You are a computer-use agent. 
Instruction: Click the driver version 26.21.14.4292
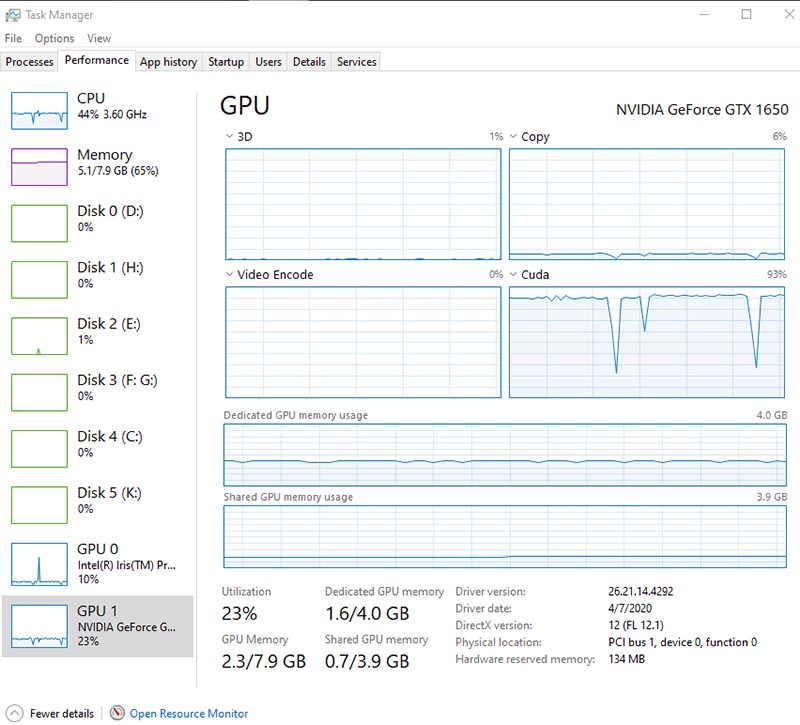[641, 591]
